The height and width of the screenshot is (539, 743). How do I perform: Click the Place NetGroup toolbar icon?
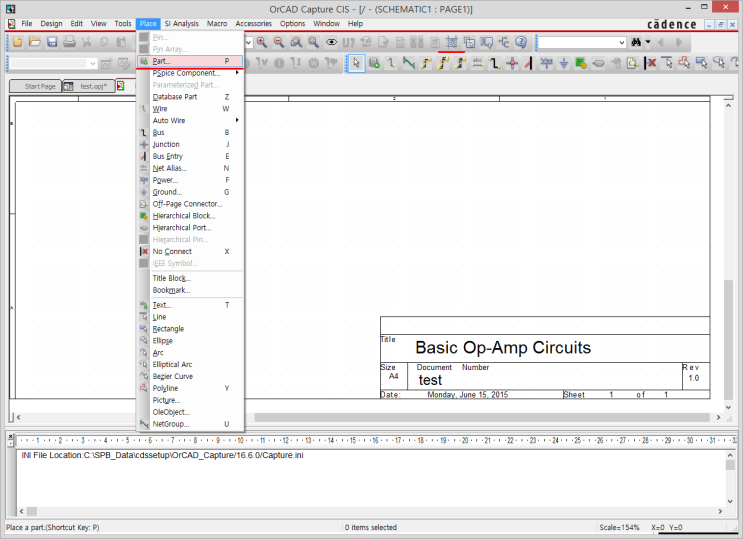click(x=408, y=63)
